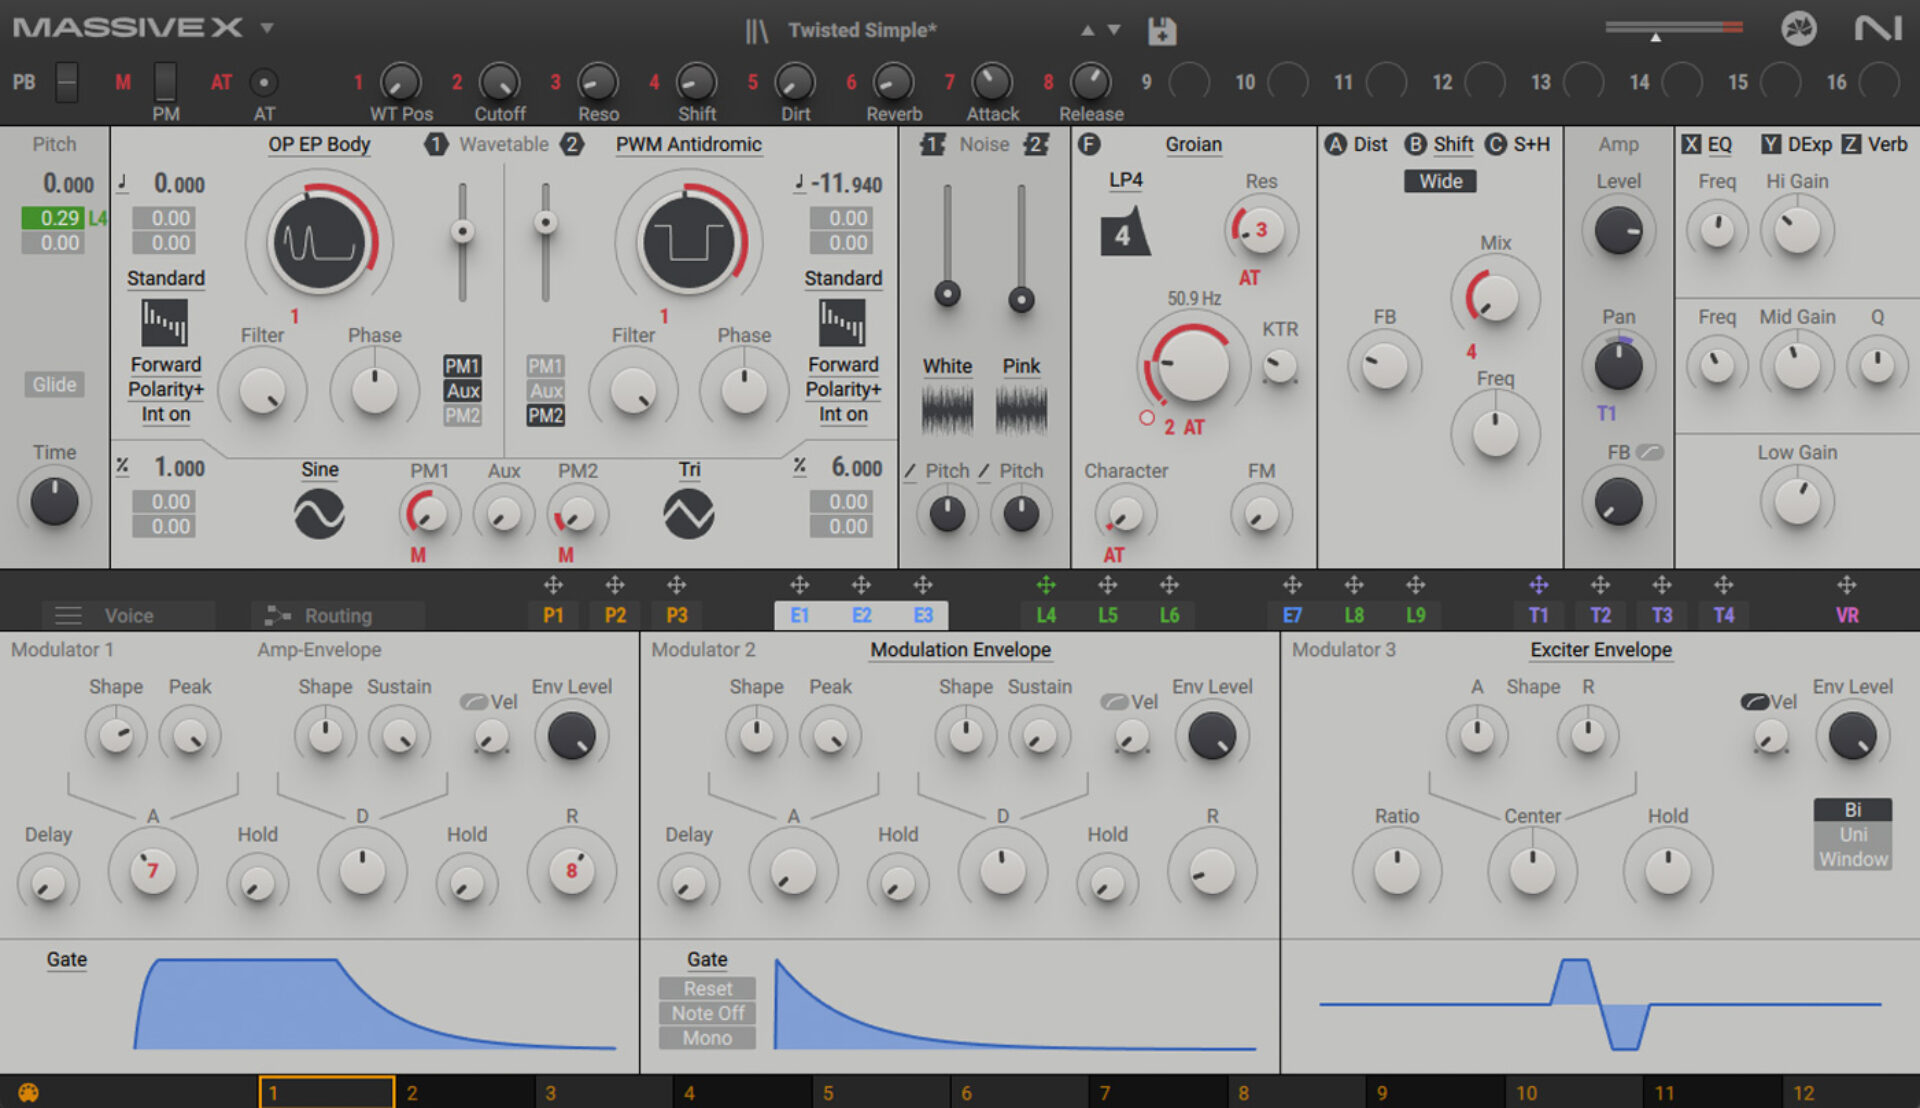This screenshot has height=1108, width=1920.
Task: Select the Tri waveform icon
Action: [688, 512]
